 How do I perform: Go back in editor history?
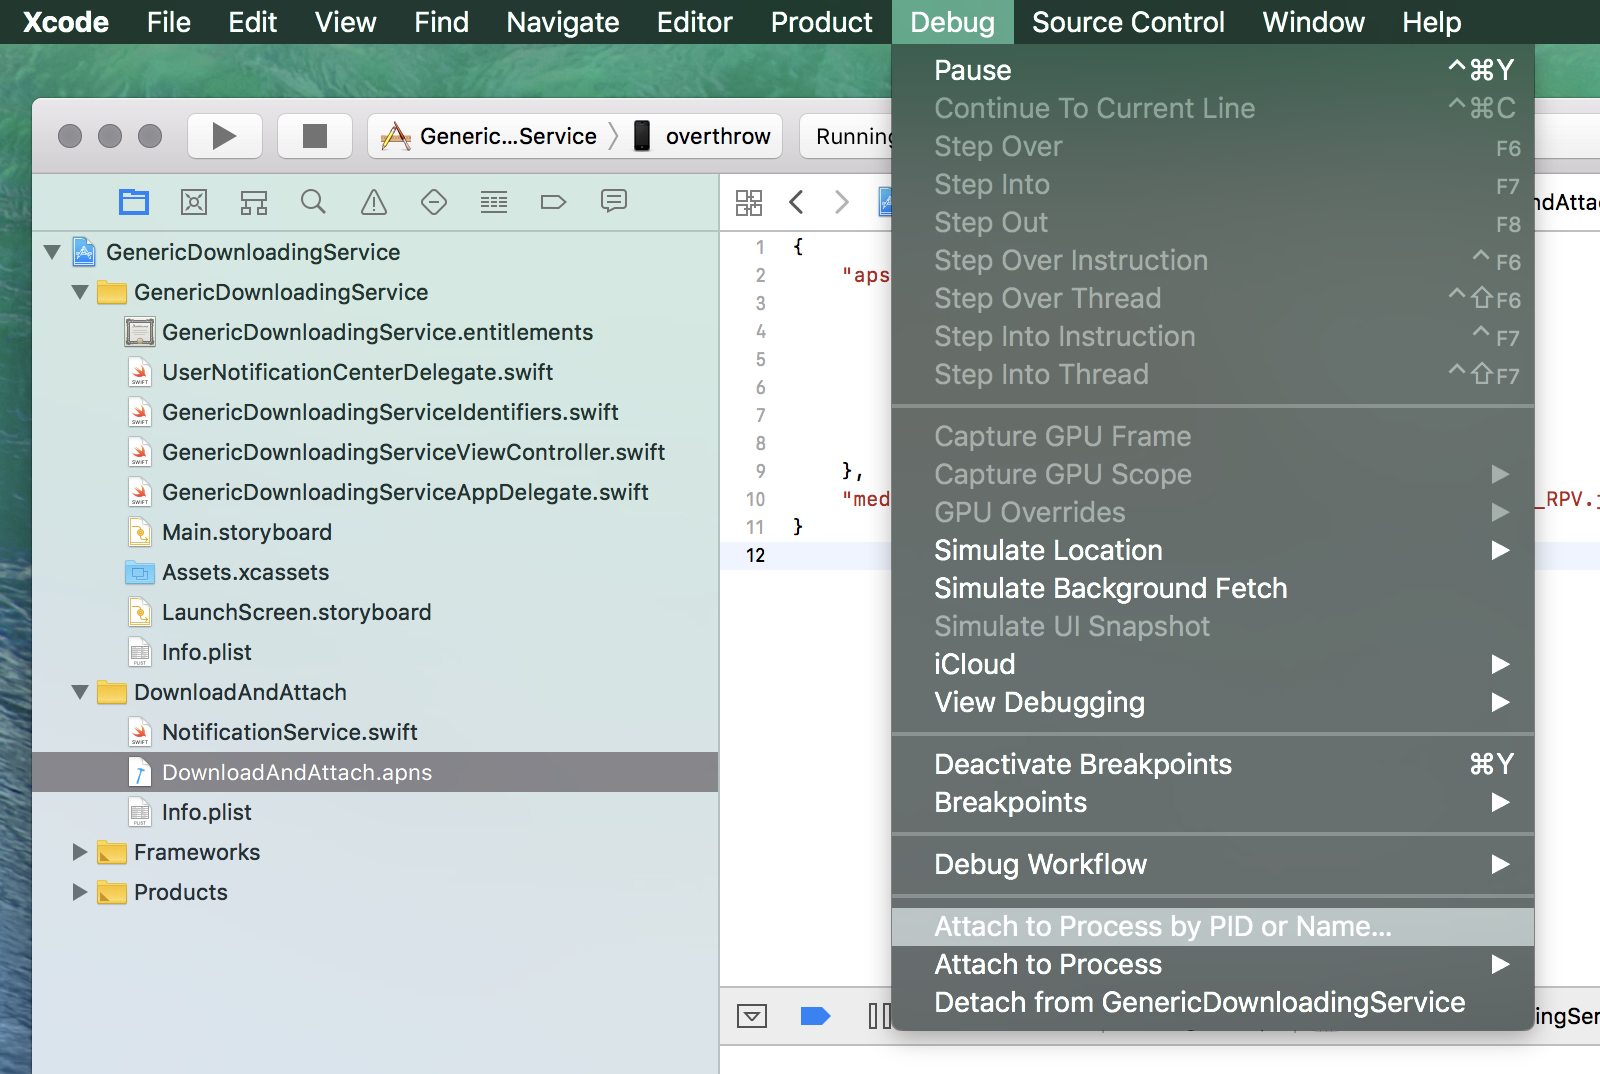click(x=797, y=203)
